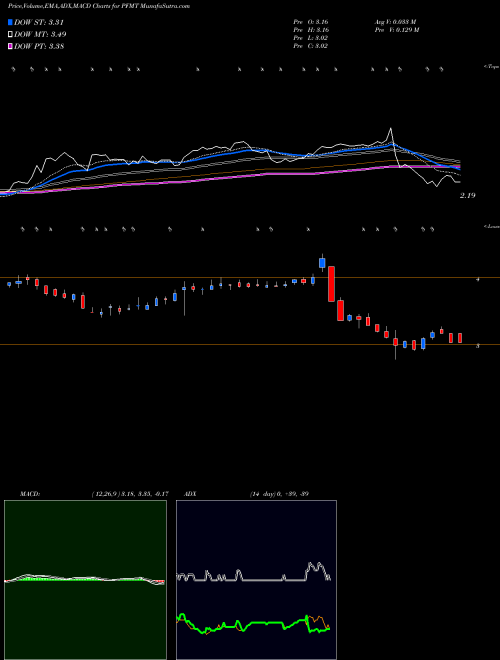This screenshot has height=660, width=500.
Task: Open the dark blue ADX indicator chart
Action: 256,580
